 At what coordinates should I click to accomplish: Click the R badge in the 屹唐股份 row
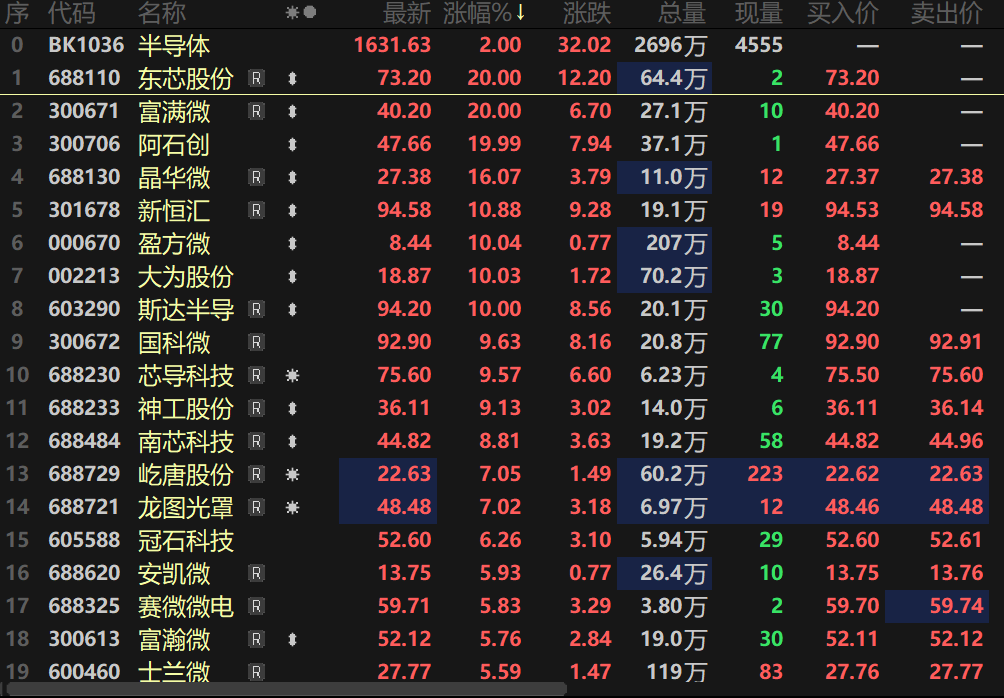pyautogui.click(x=256, y=475)
